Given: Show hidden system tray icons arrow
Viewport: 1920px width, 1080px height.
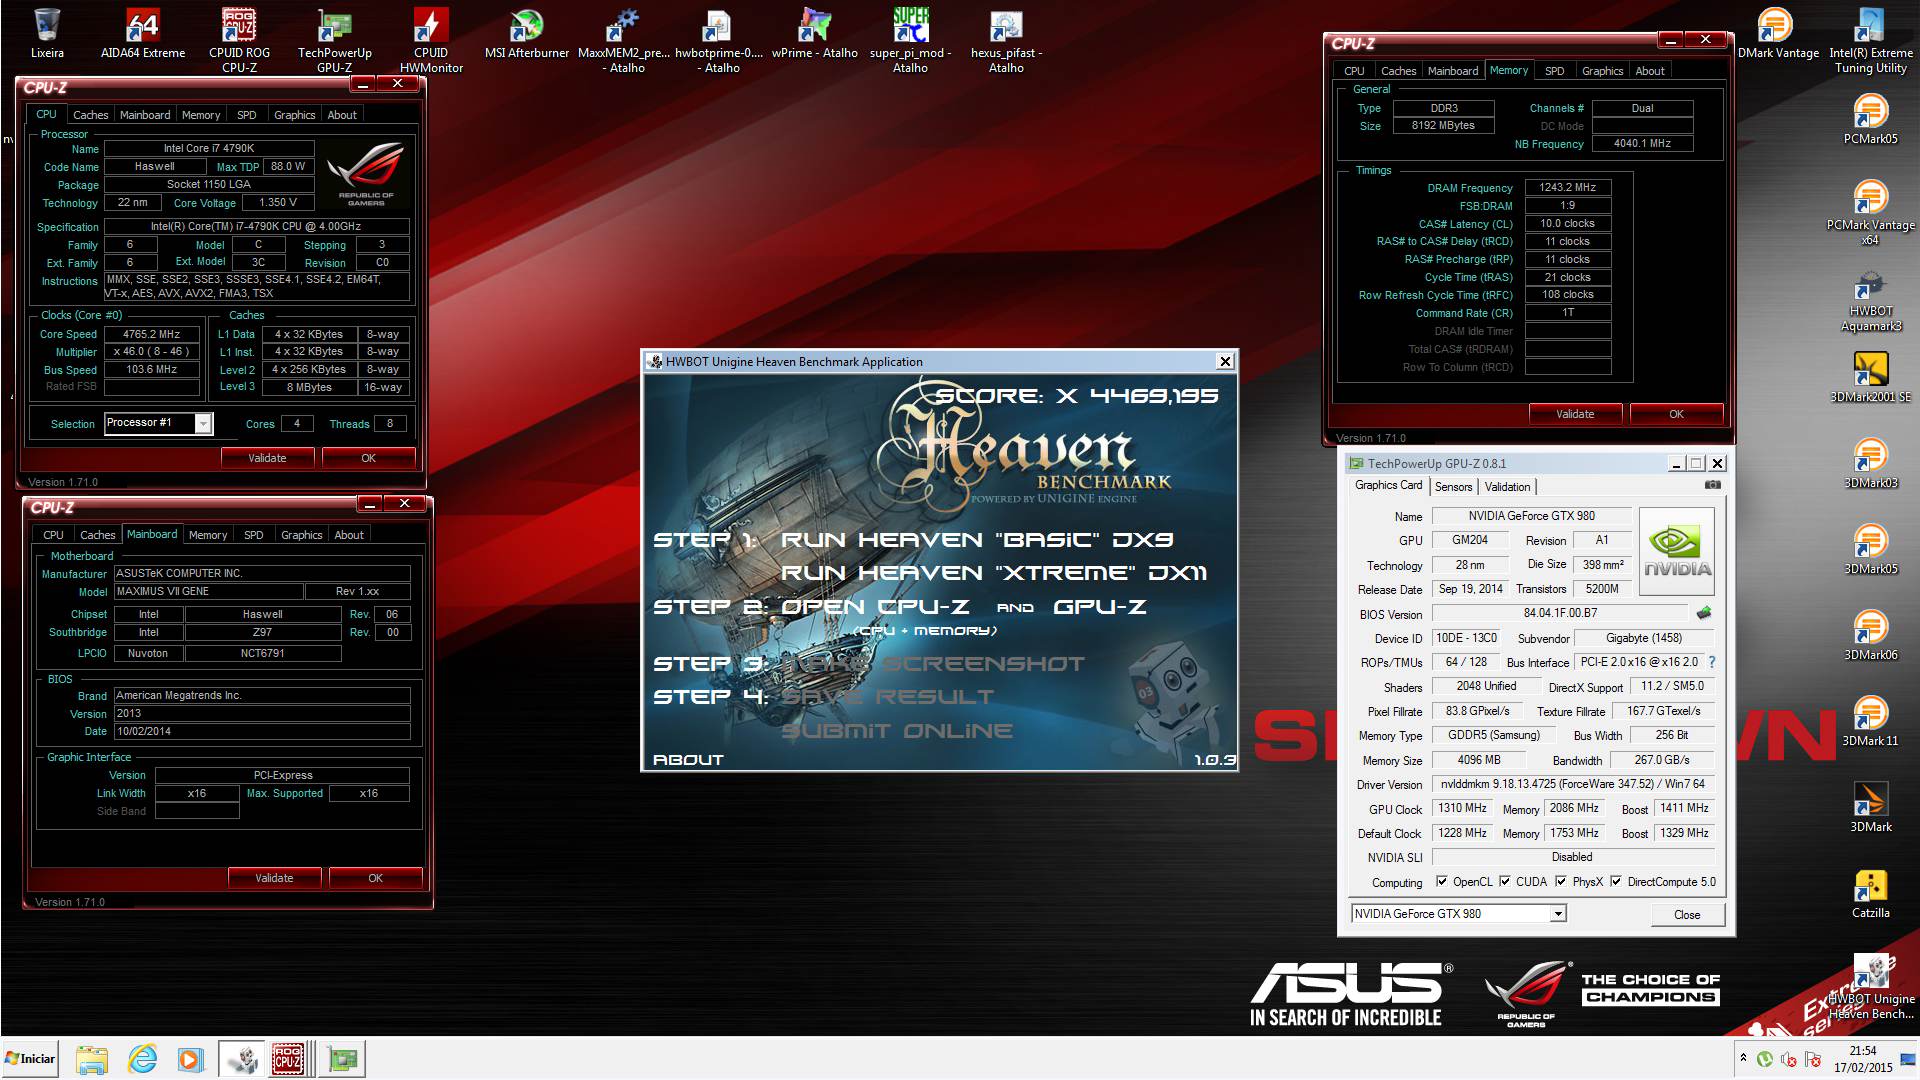Looking at the screenshot, I should tap(1744, 1058).
